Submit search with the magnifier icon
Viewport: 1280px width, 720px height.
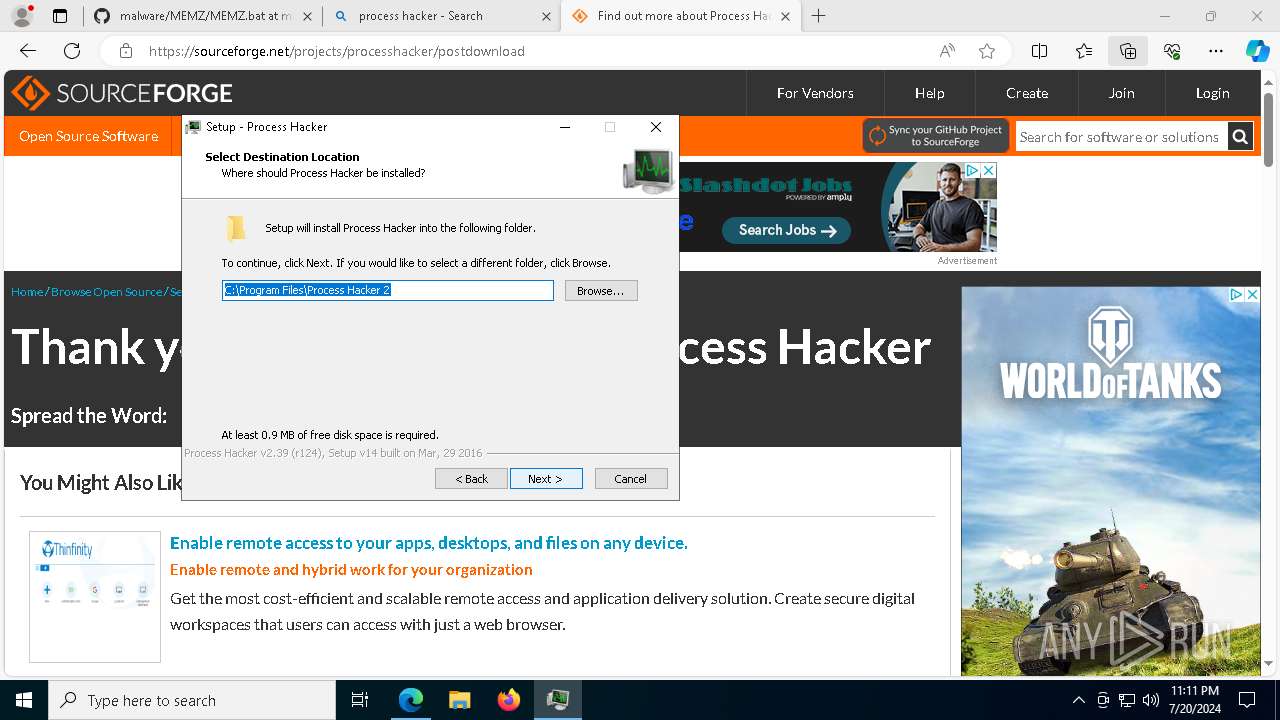[1239, 137]
